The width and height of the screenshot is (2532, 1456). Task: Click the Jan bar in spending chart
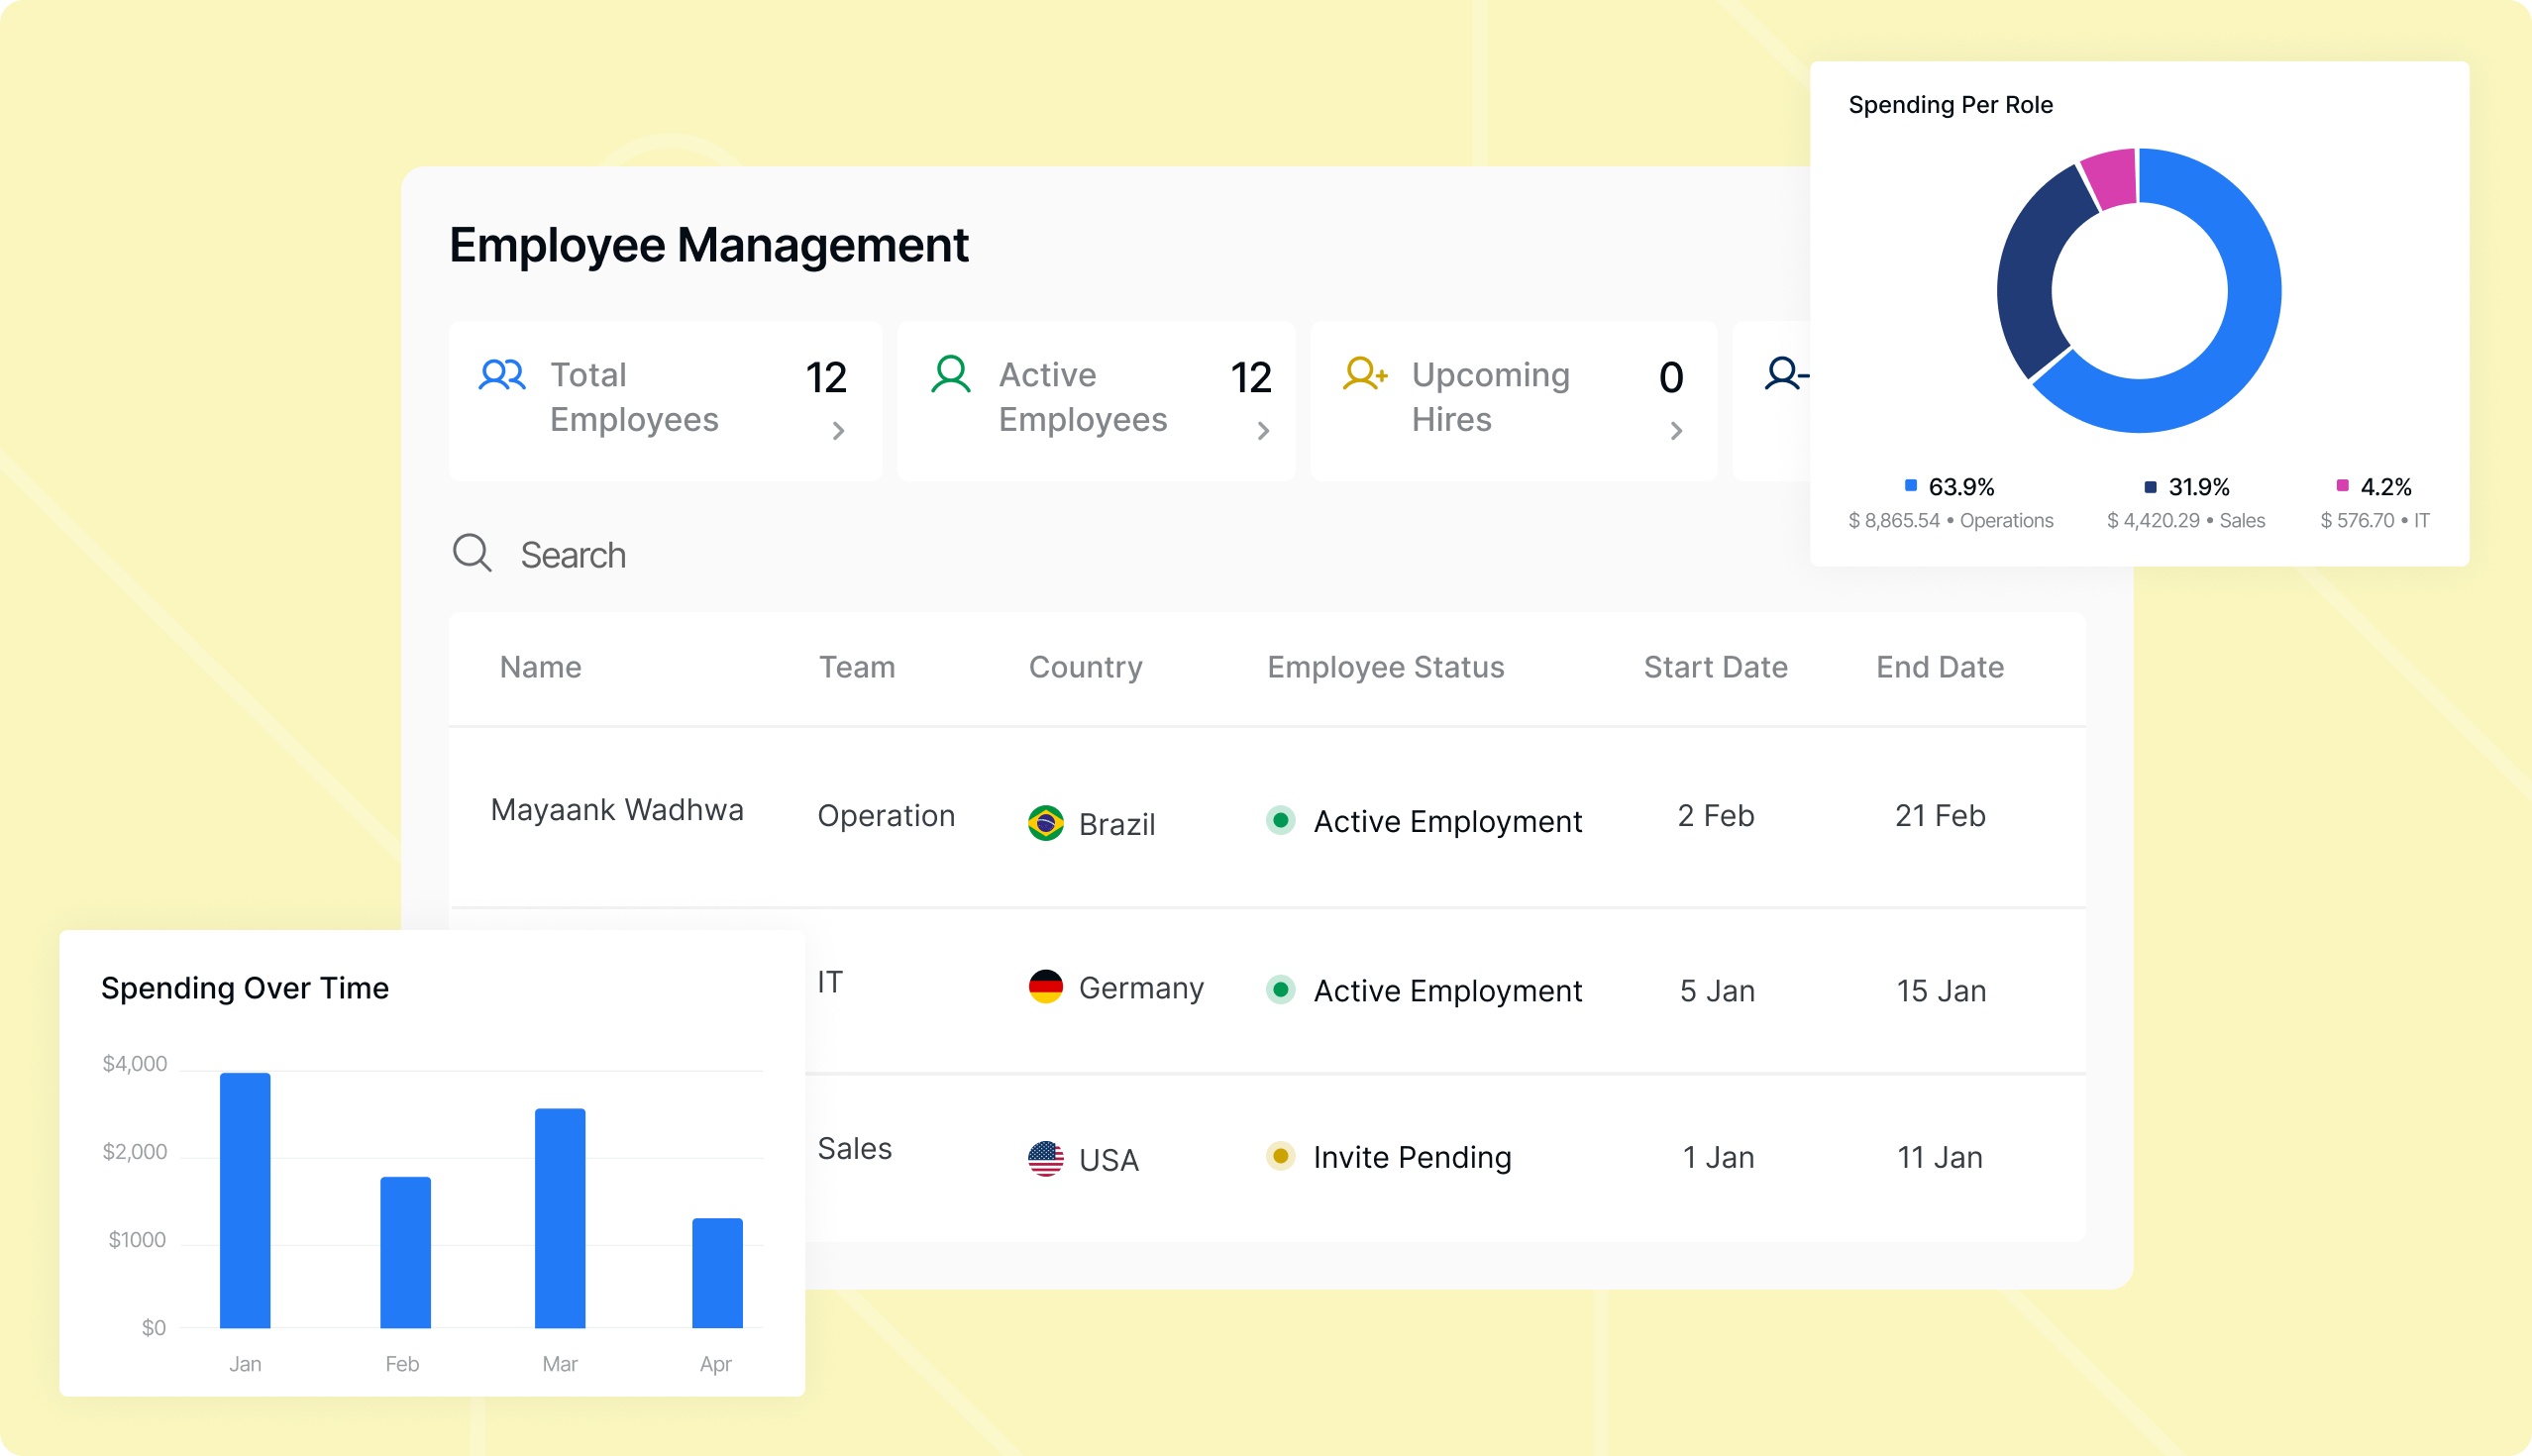[245, 1200]
